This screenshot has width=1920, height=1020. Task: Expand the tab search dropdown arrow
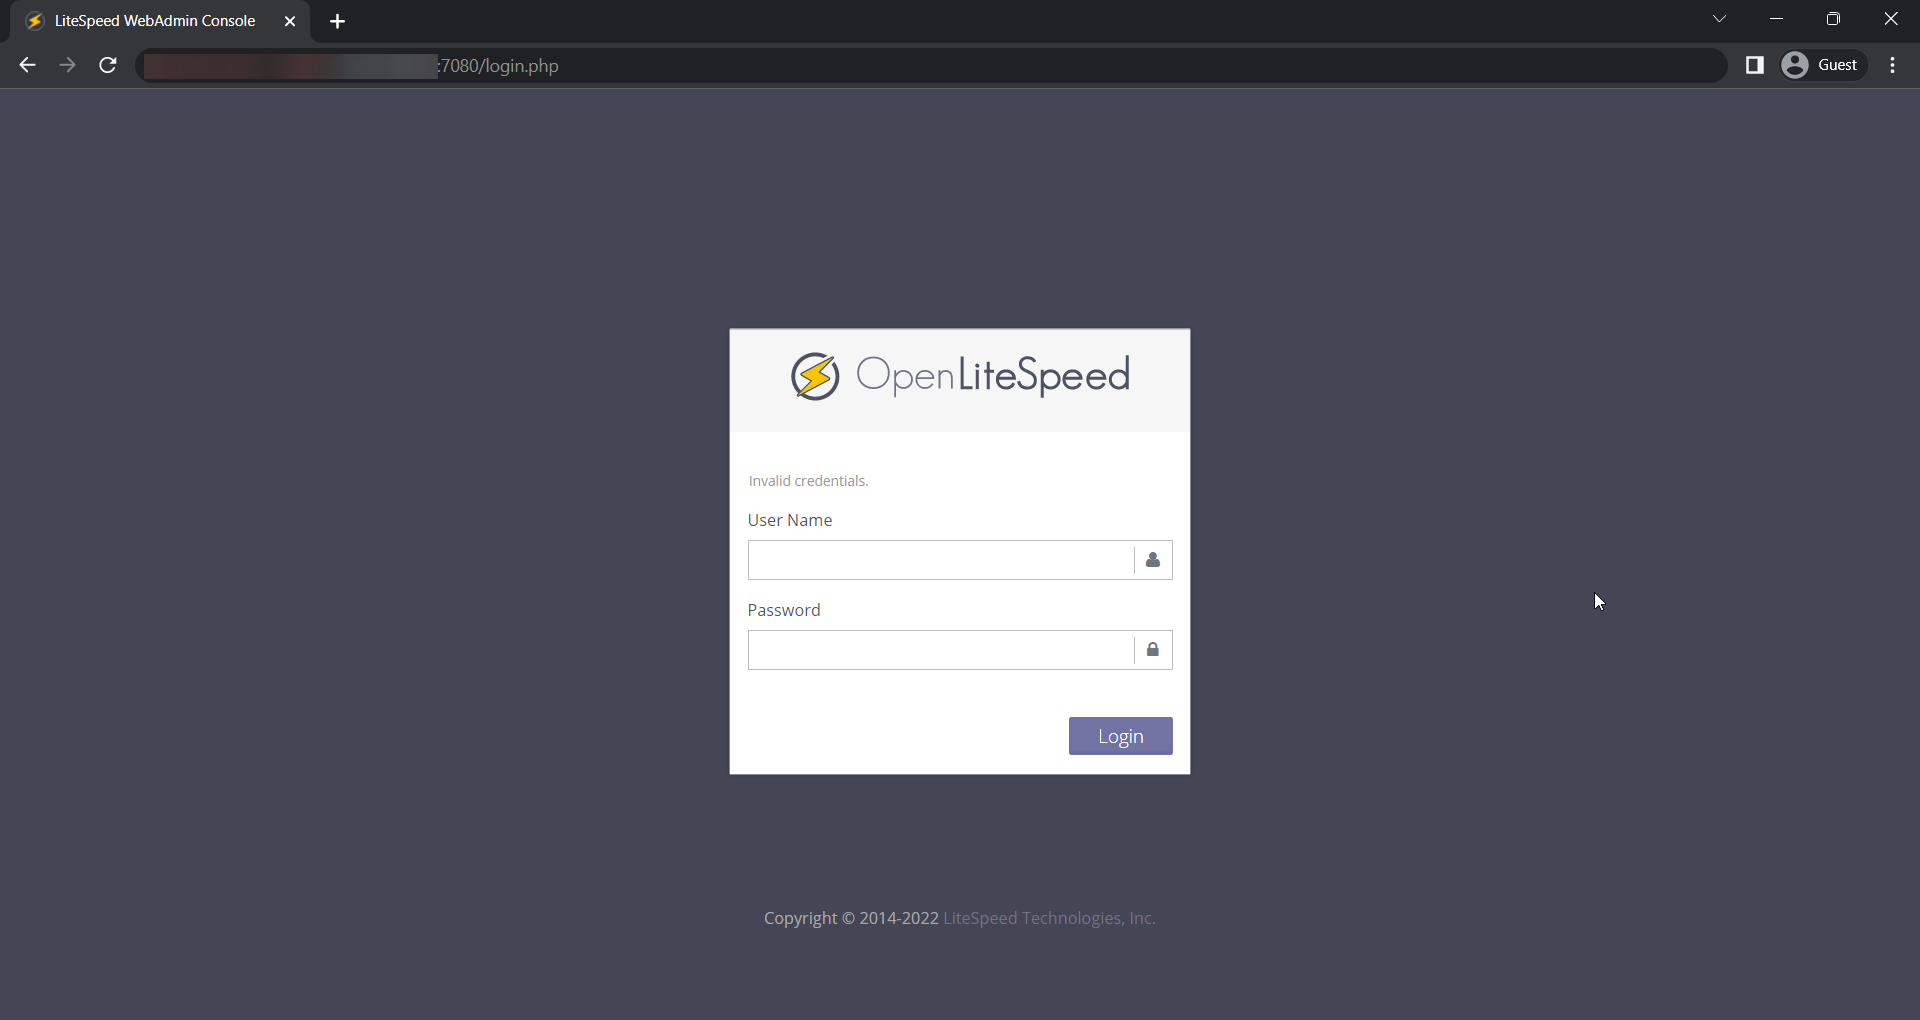1719,19
